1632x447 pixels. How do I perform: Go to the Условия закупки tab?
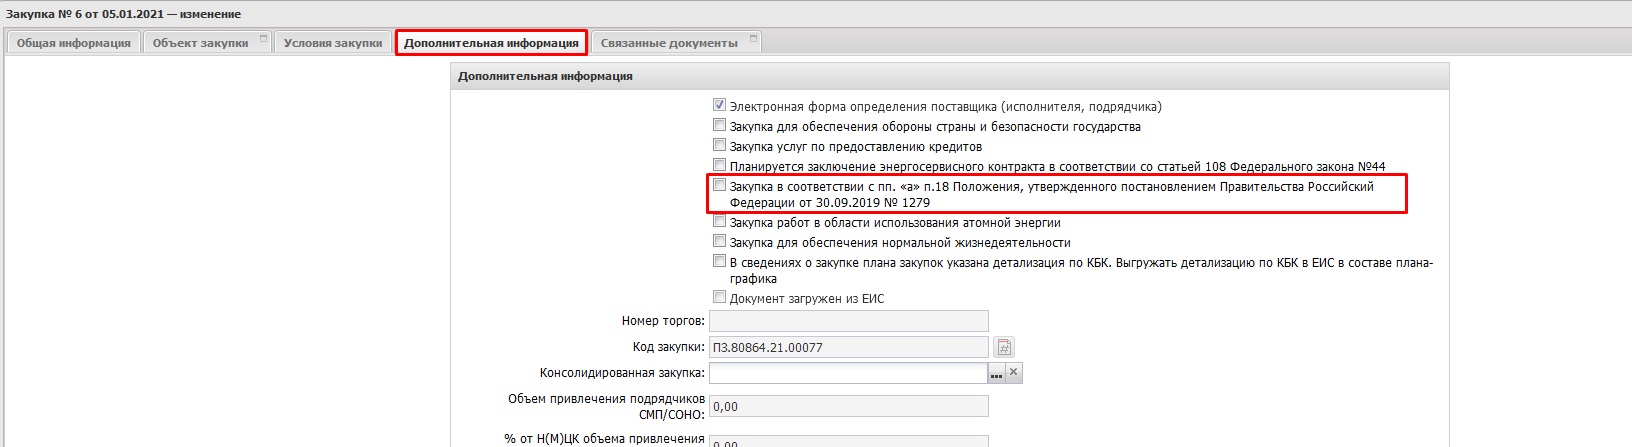332,43
